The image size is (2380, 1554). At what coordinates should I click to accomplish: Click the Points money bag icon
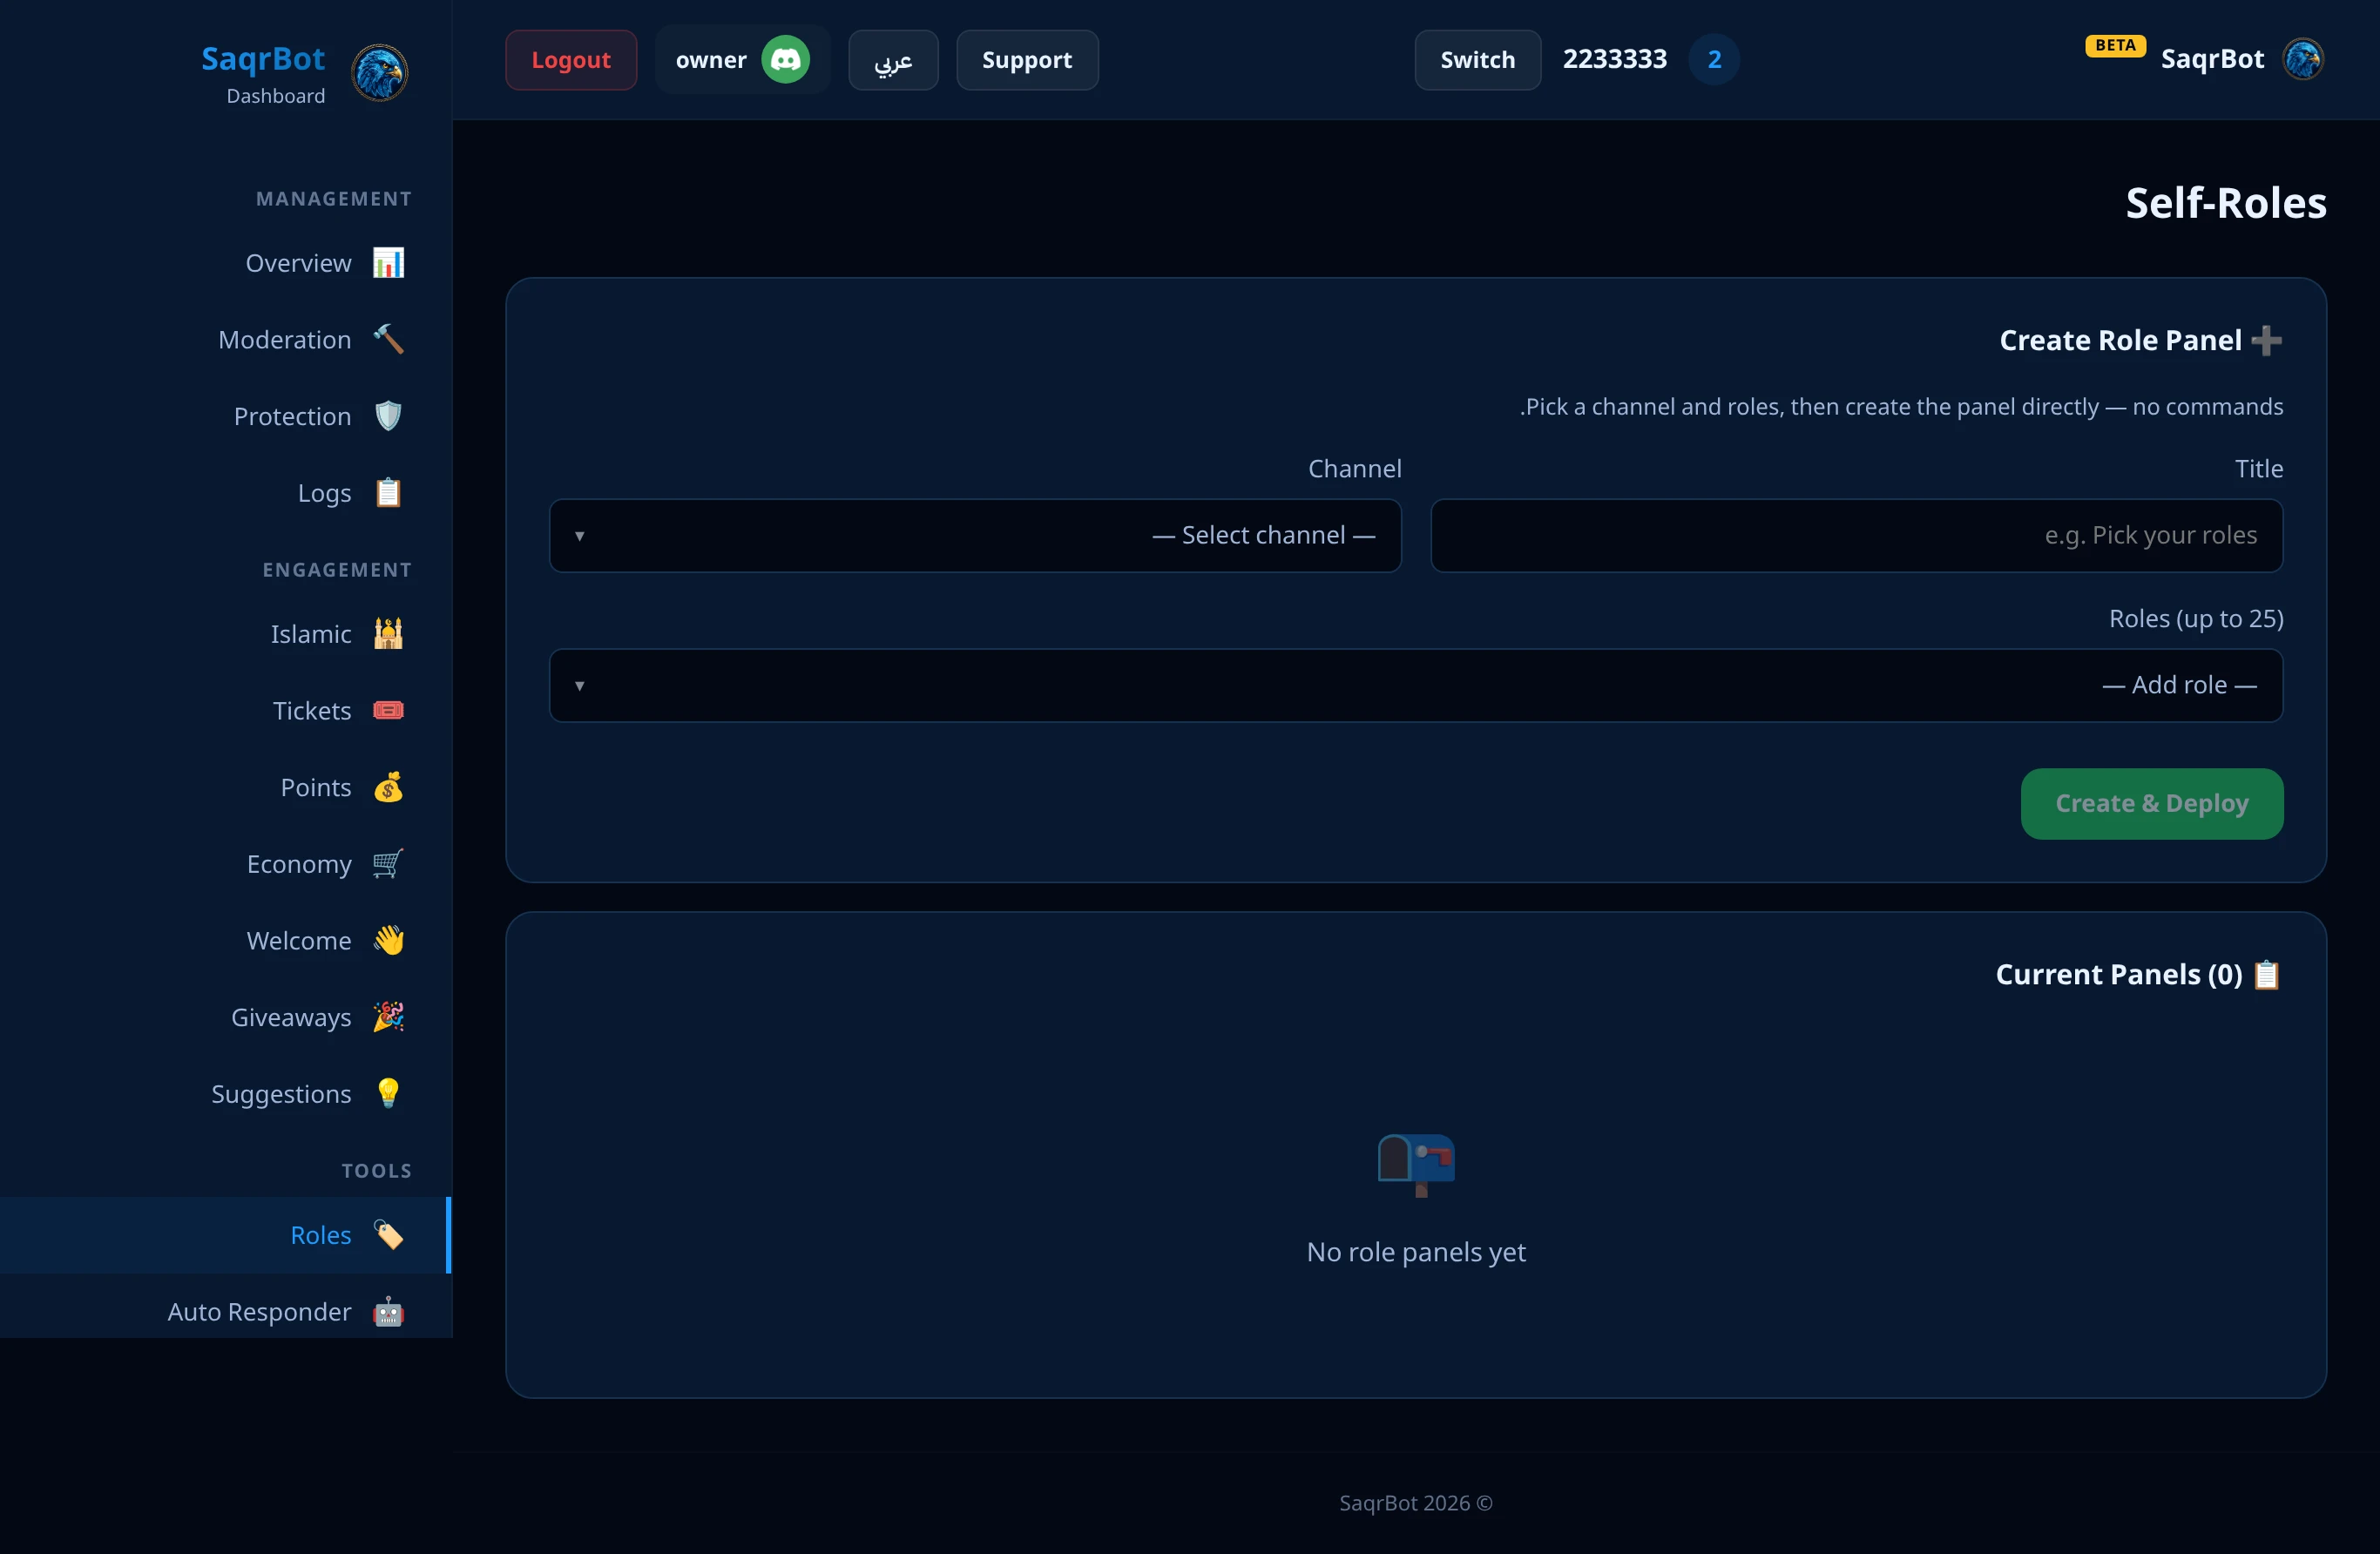coord(388,788)
